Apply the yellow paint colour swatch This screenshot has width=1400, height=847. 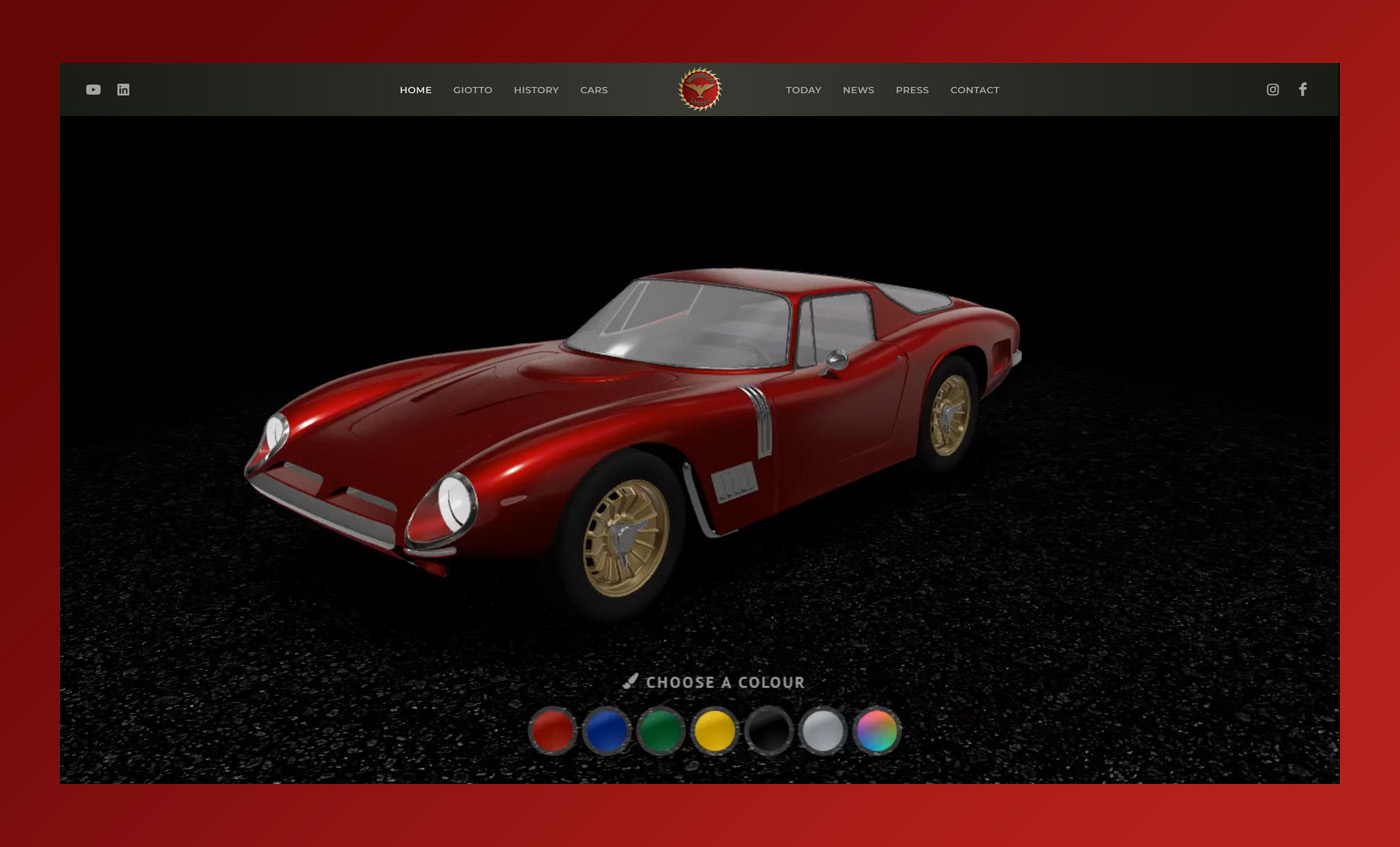point(714,731)
